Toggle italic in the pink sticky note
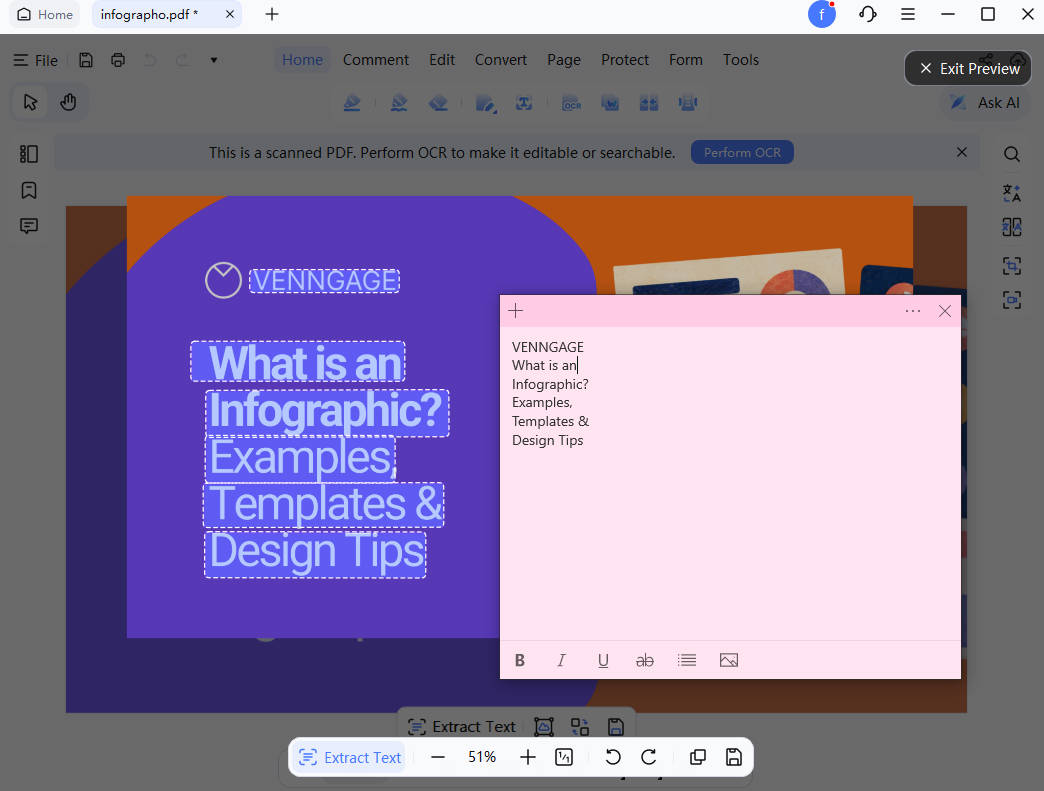This screenshot has height=791, width=1044. click(561, 660)
